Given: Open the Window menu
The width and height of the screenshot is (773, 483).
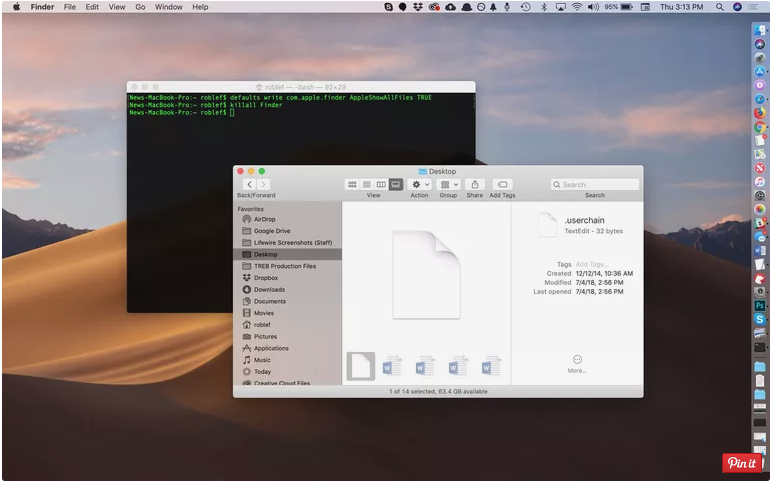Looking at the screenshot, I should (x=169, y=7).
